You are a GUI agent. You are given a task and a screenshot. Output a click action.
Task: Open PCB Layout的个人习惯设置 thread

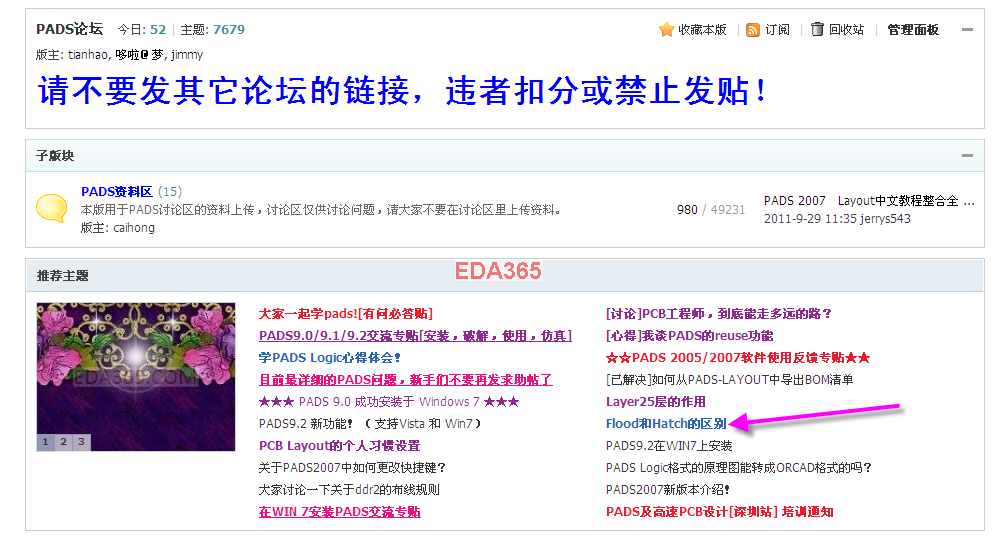pyautogui.click(x=339, y=446)
